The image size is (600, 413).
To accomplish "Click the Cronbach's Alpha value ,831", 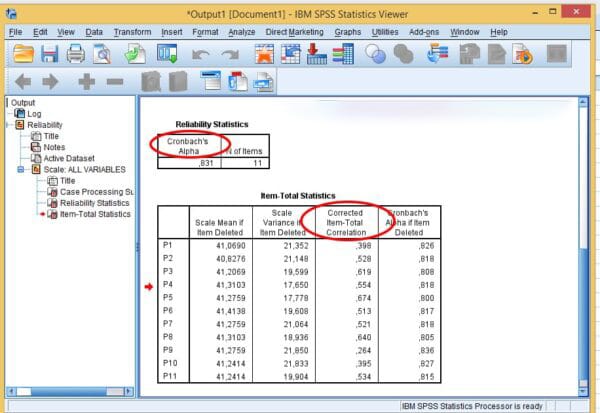I will coord(206,163).
